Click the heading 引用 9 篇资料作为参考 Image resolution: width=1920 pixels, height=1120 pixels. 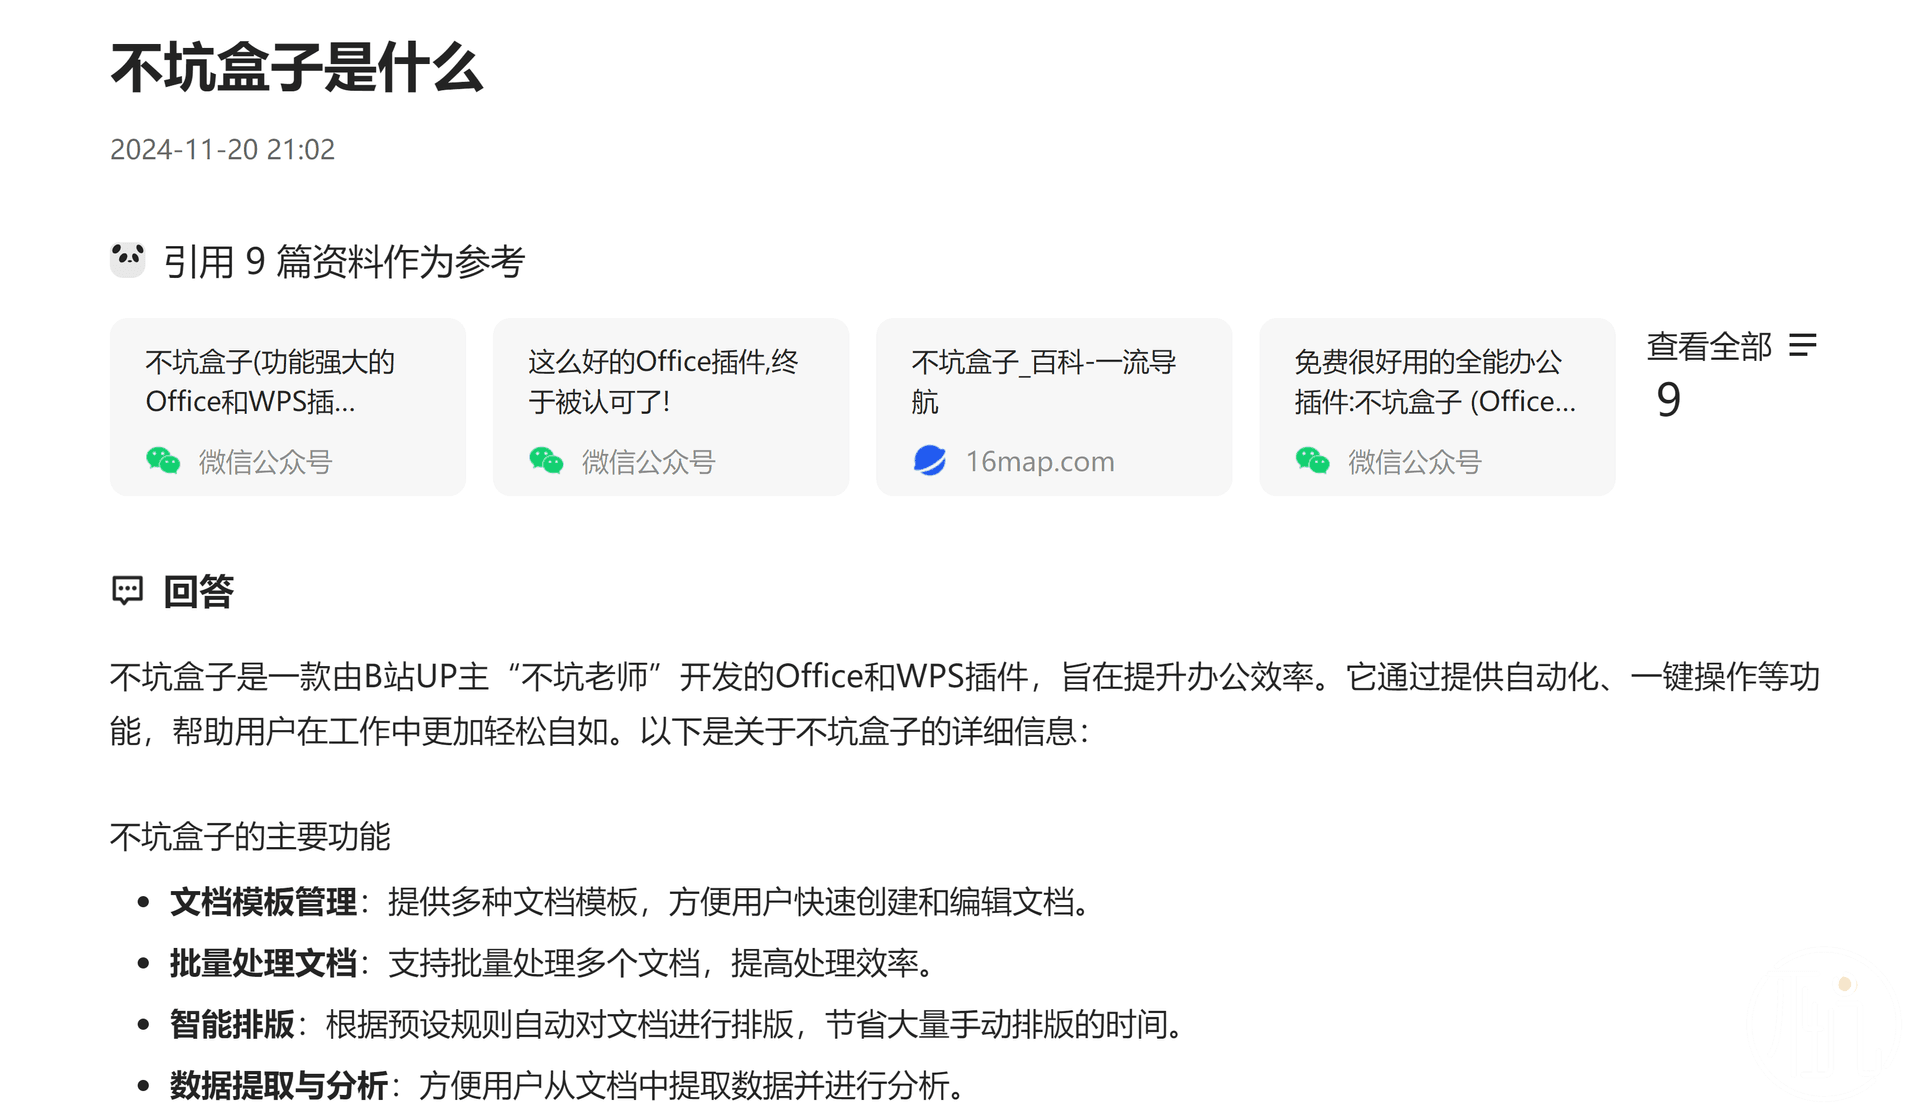point(344,261)
